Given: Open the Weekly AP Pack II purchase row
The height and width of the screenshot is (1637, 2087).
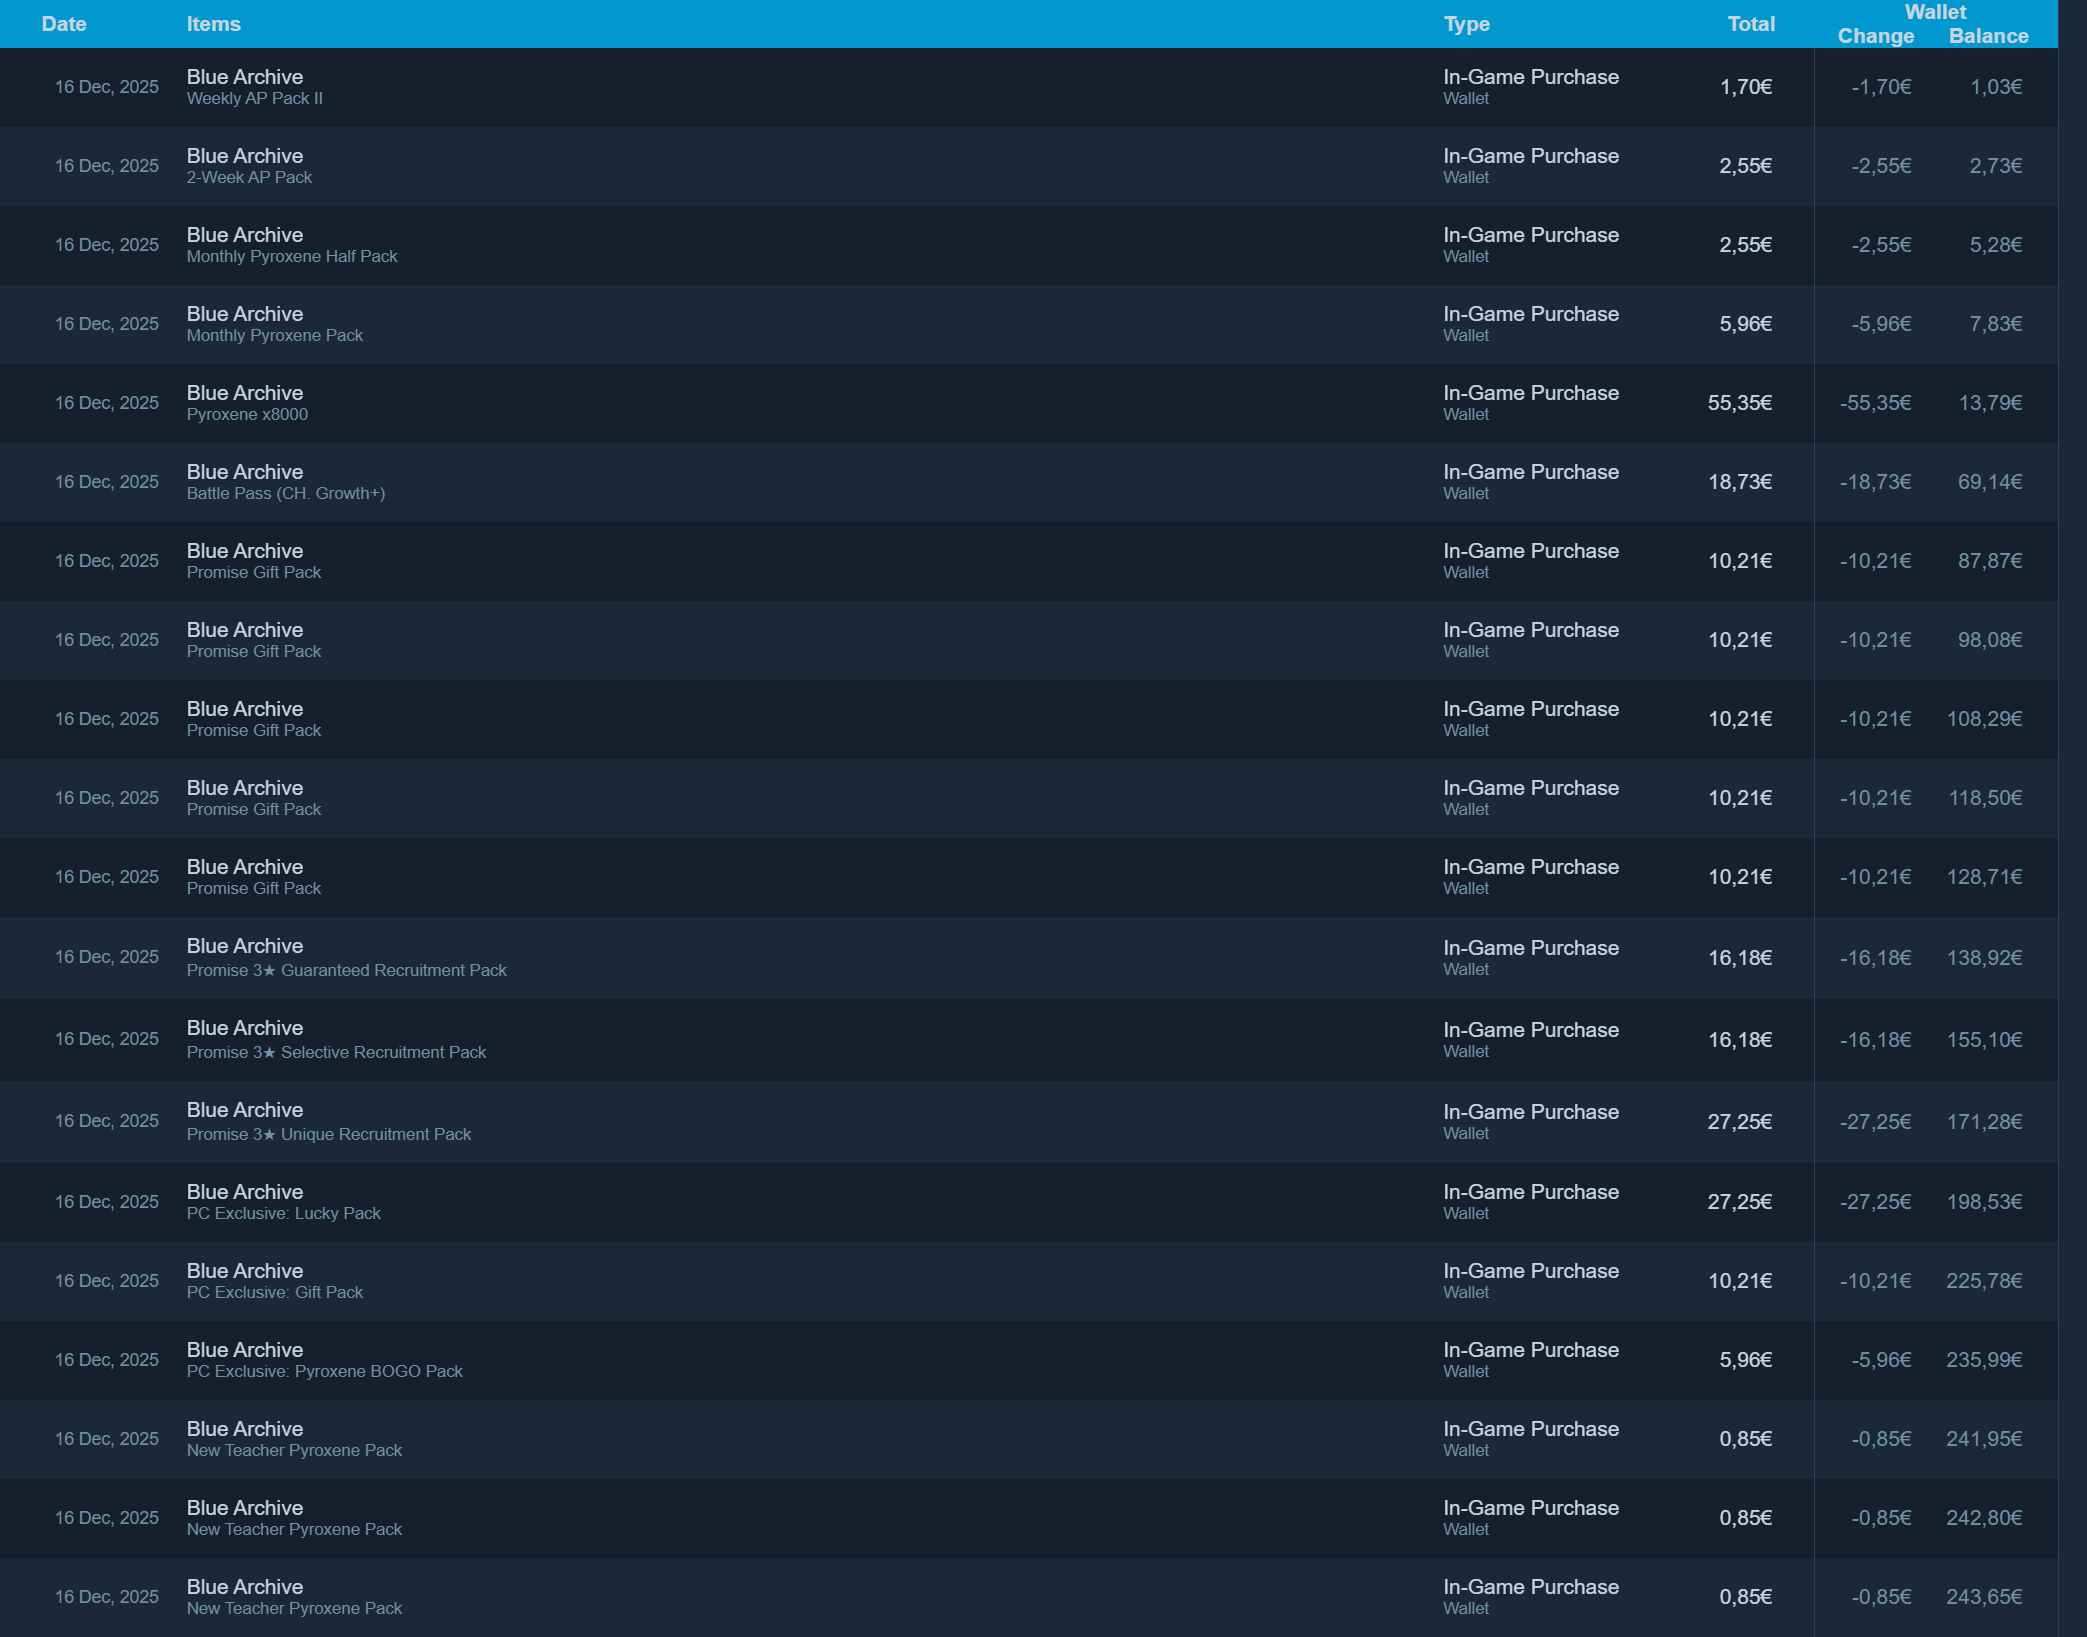Looking at the screenshot, I should (254, 98).
